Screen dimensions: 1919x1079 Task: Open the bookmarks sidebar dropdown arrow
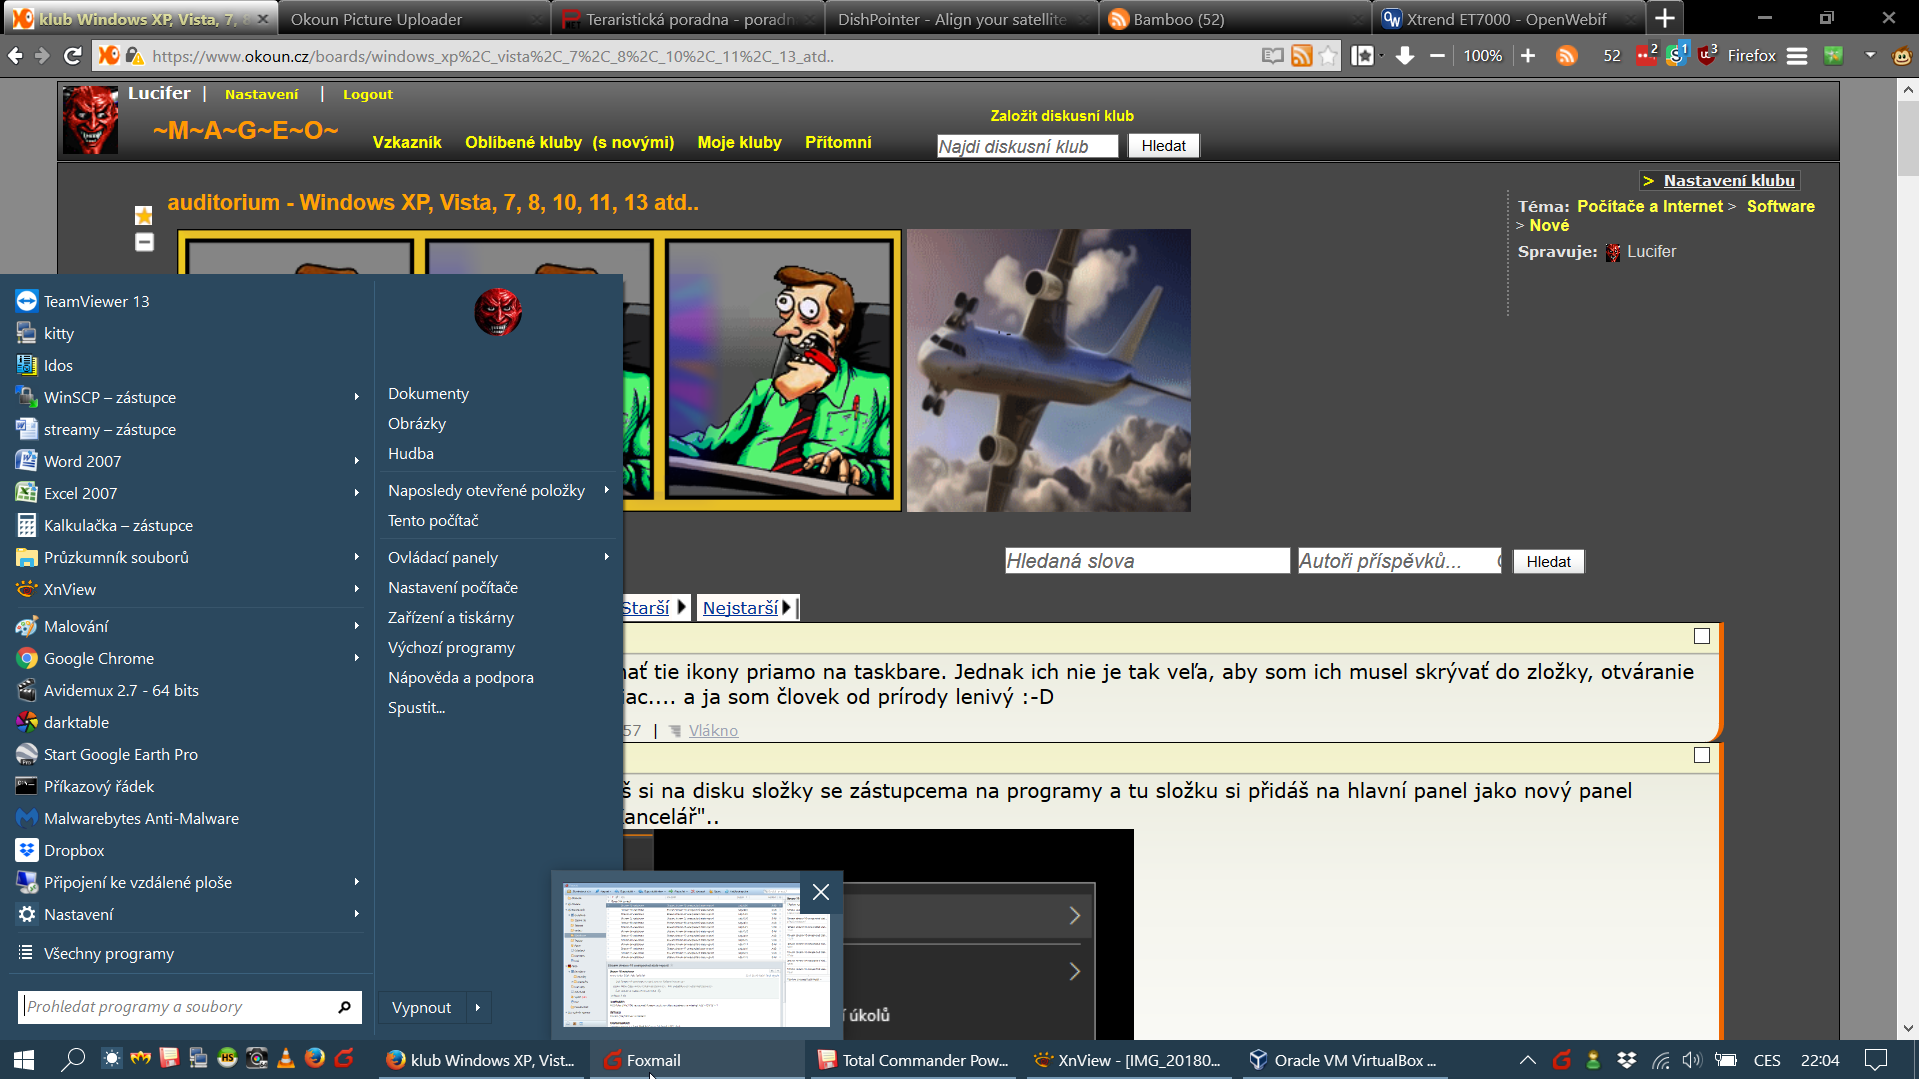[1382, 56]
